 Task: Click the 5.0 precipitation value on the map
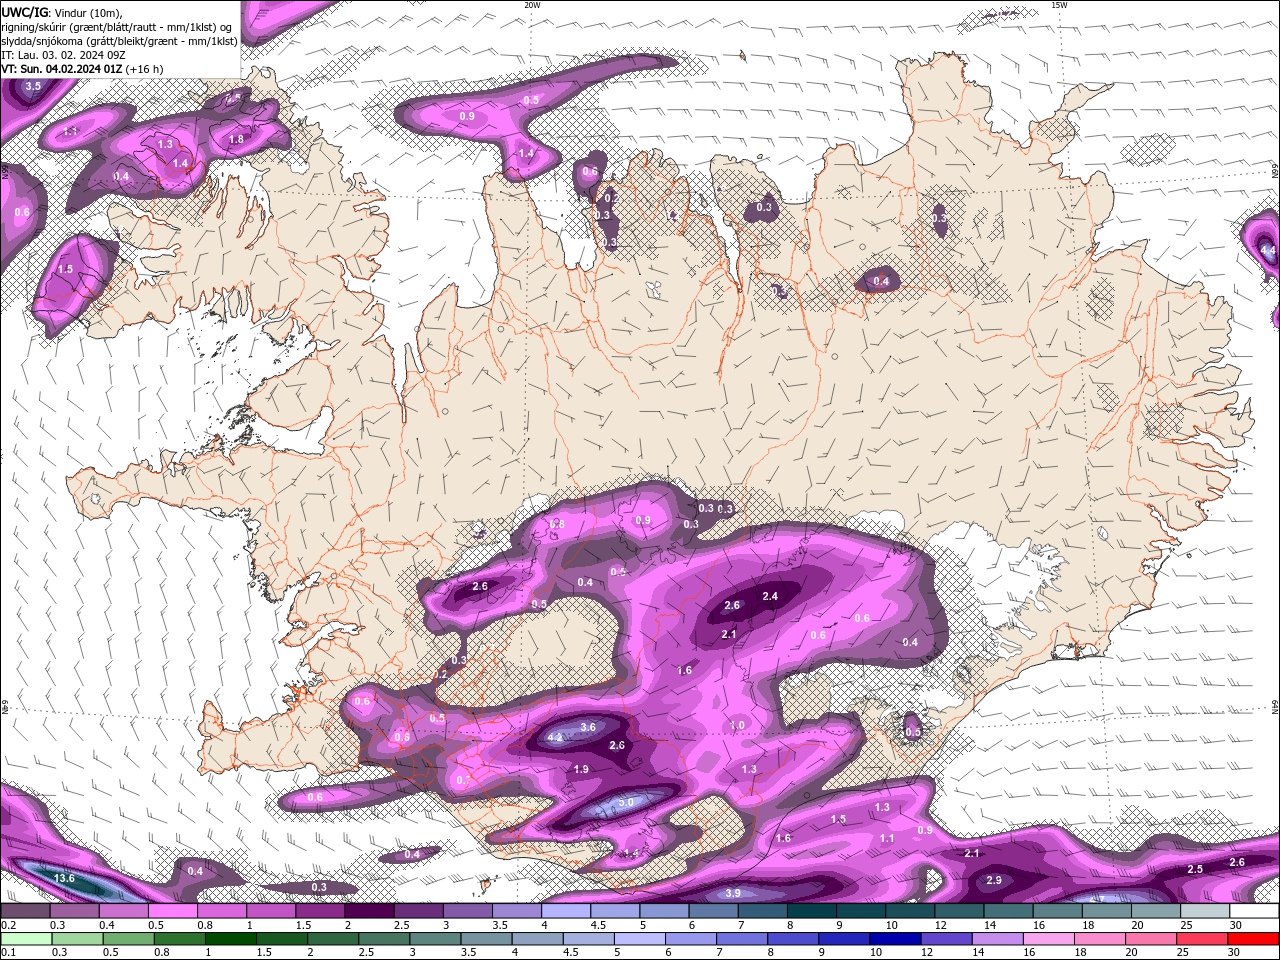626,802
